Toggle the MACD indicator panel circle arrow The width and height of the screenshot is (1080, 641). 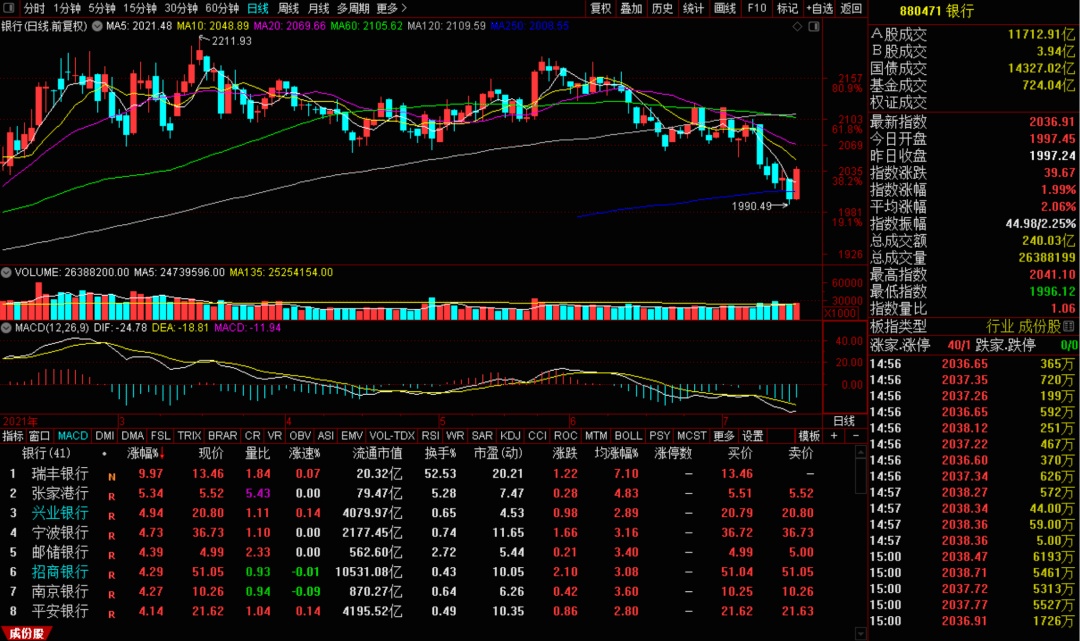[x=6, y=328]
